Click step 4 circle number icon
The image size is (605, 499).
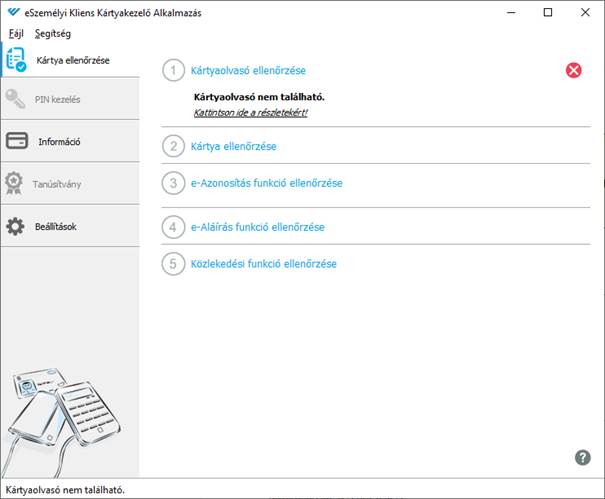coord(173,227)
